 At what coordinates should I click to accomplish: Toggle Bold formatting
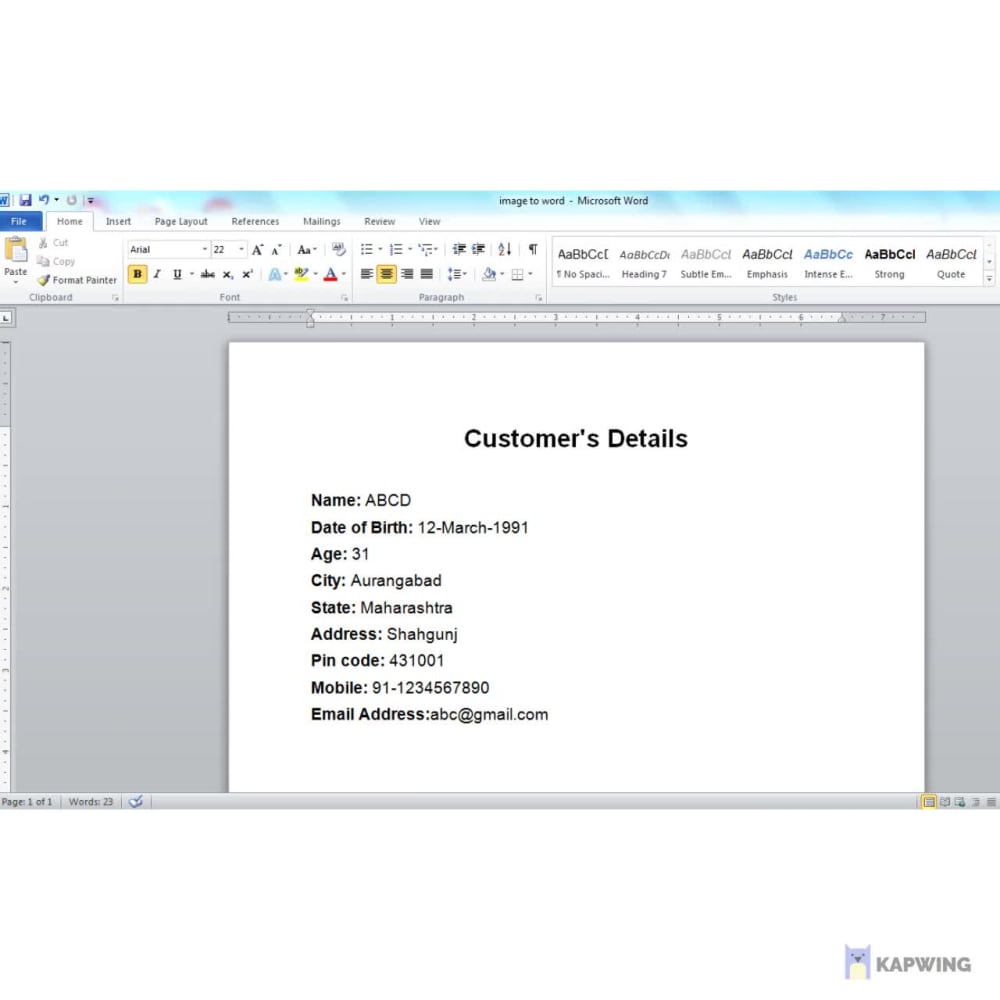pyautogui.click(x=137, y=274)
